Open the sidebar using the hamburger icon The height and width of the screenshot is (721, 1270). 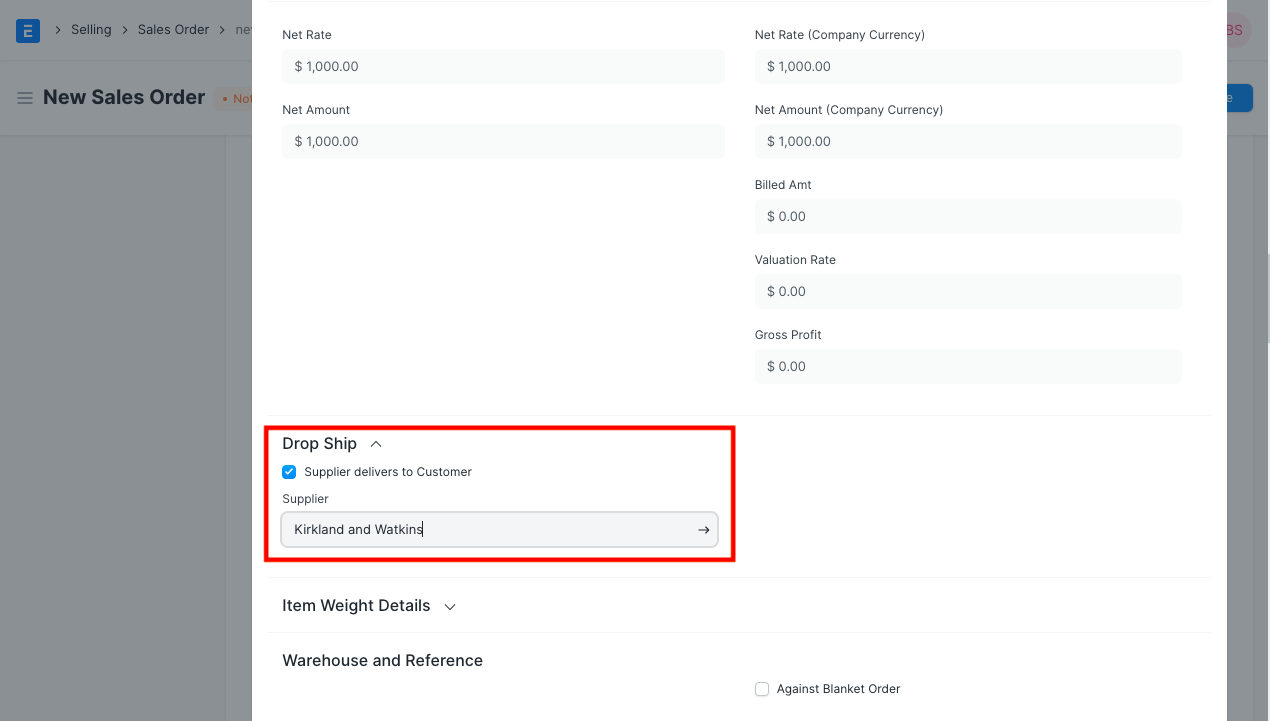coord(25,97)
